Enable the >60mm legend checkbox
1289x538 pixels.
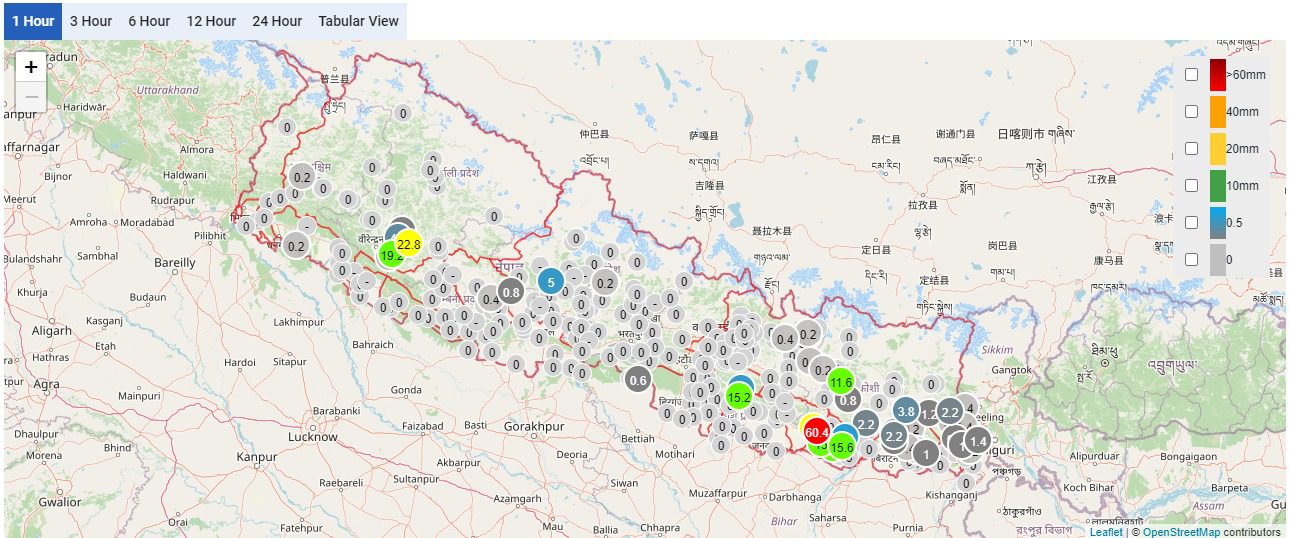[1191, 75]
